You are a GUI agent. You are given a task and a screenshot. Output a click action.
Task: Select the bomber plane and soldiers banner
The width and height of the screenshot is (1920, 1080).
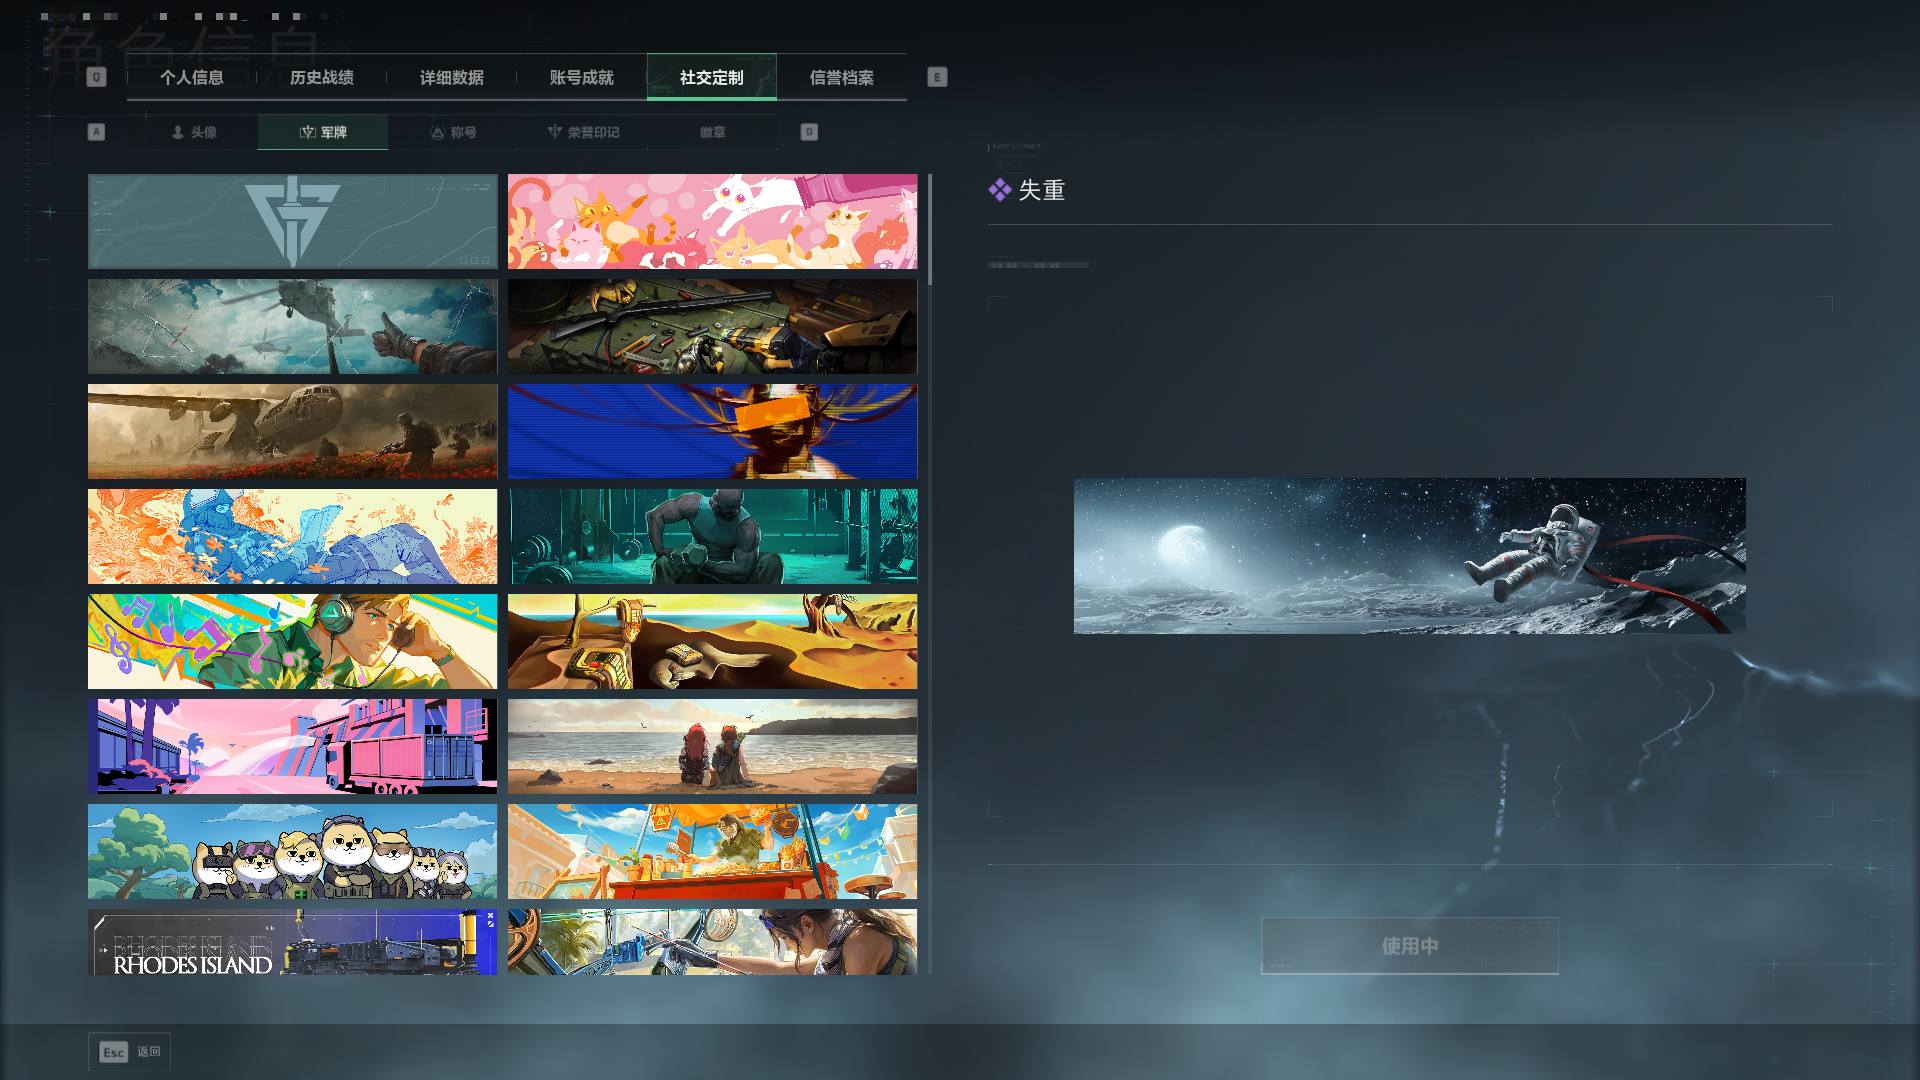click(x=292, y=432)
